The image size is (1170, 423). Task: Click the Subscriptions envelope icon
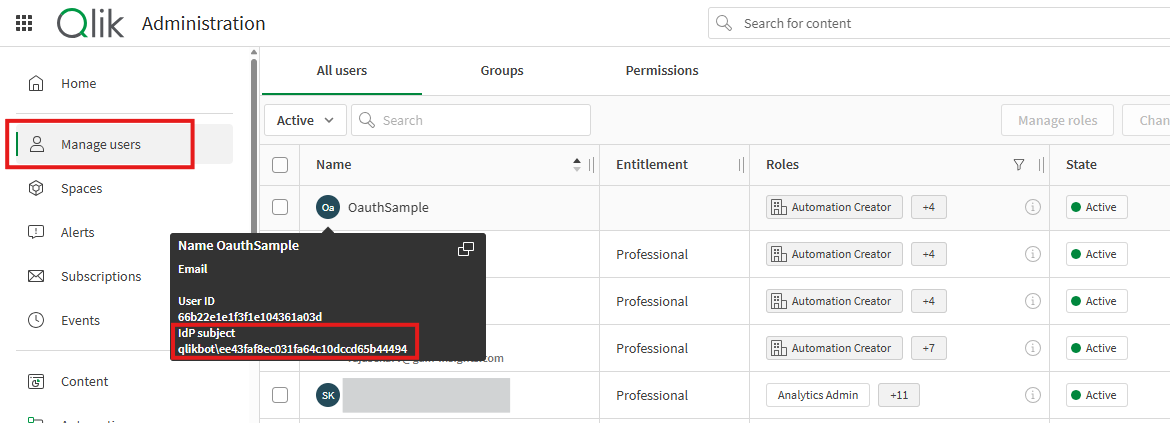(x=36, y=276)
